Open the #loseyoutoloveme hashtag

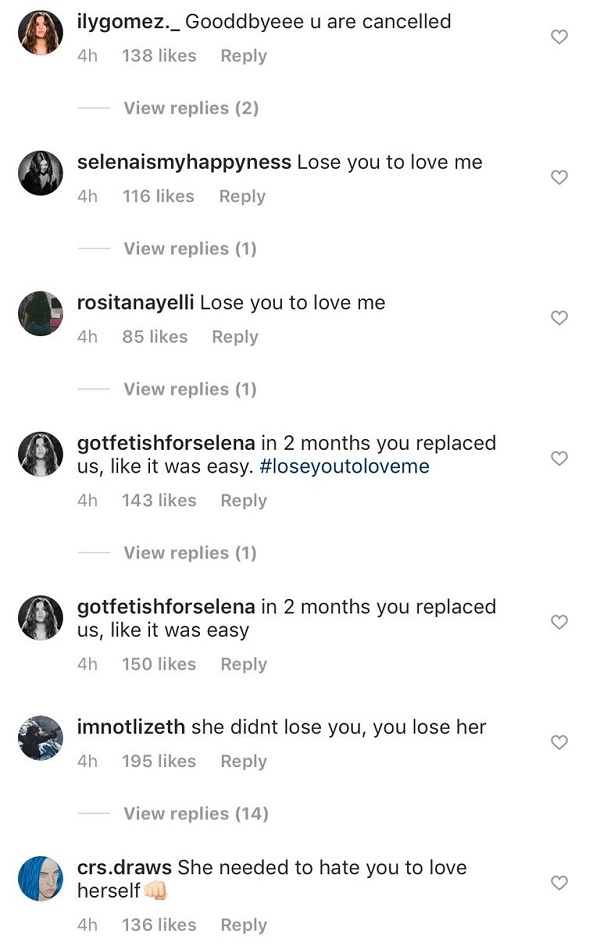tap(343, 467)
